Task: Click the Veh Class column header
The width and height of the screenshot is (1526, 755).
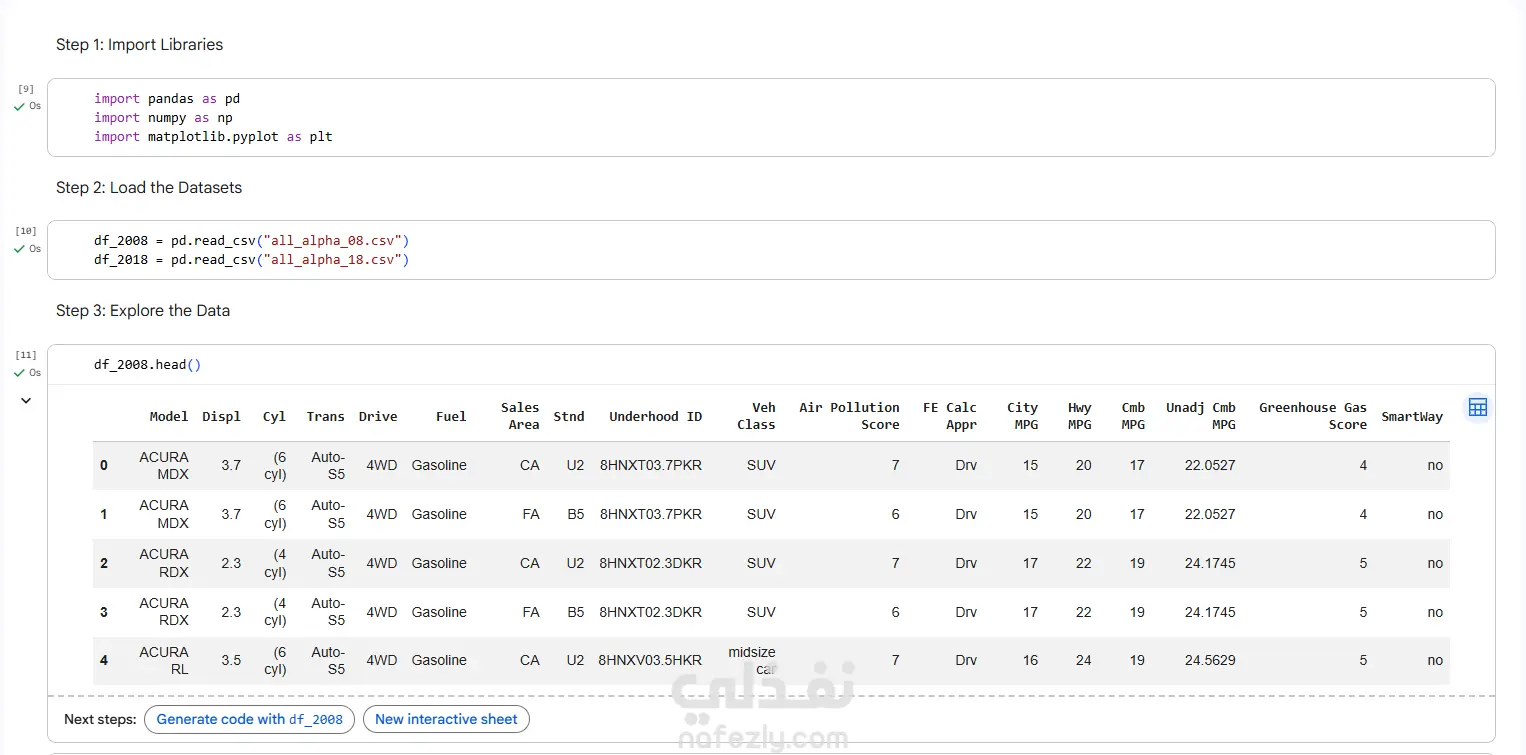Action: click(x=756, y=416)
